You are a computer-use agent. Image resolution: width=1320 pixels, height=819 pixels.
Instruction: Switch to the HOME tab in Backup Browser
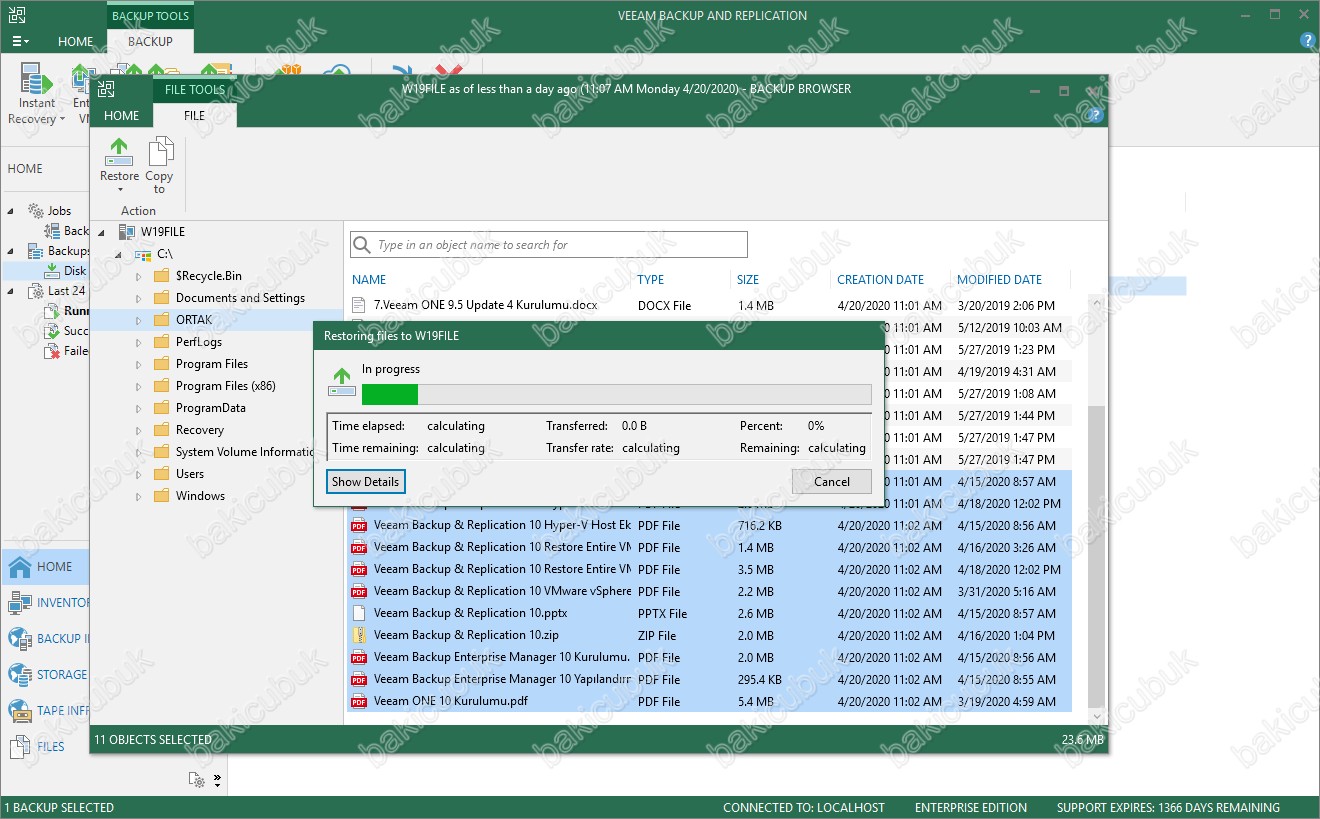[121, 116]
